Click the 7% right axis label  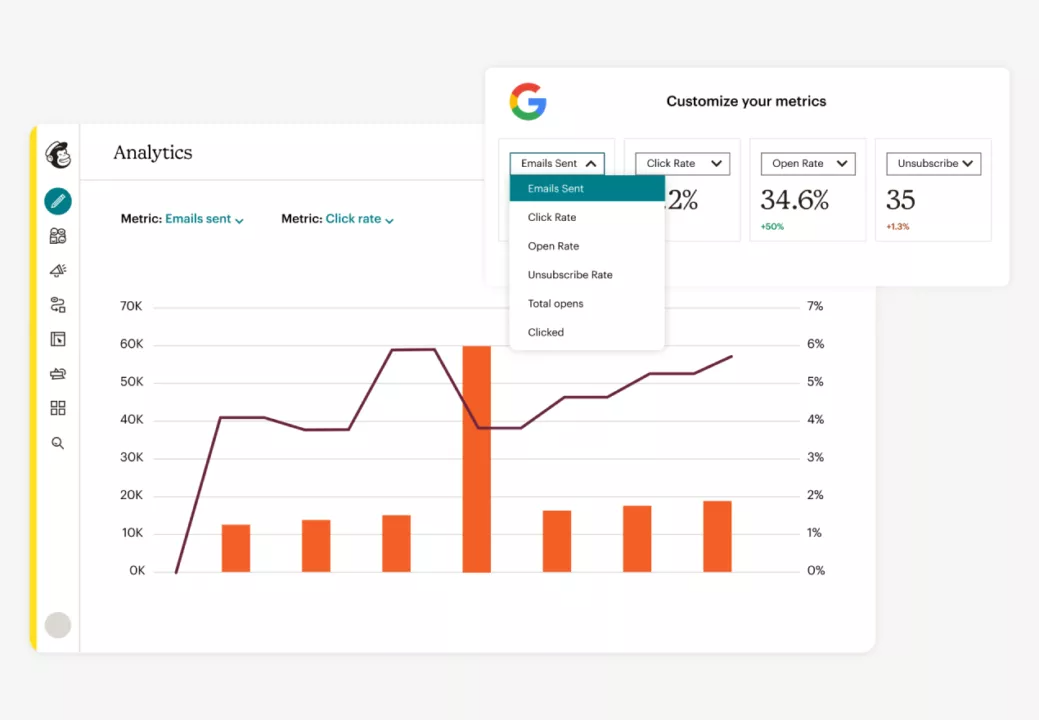click(815, 306)
